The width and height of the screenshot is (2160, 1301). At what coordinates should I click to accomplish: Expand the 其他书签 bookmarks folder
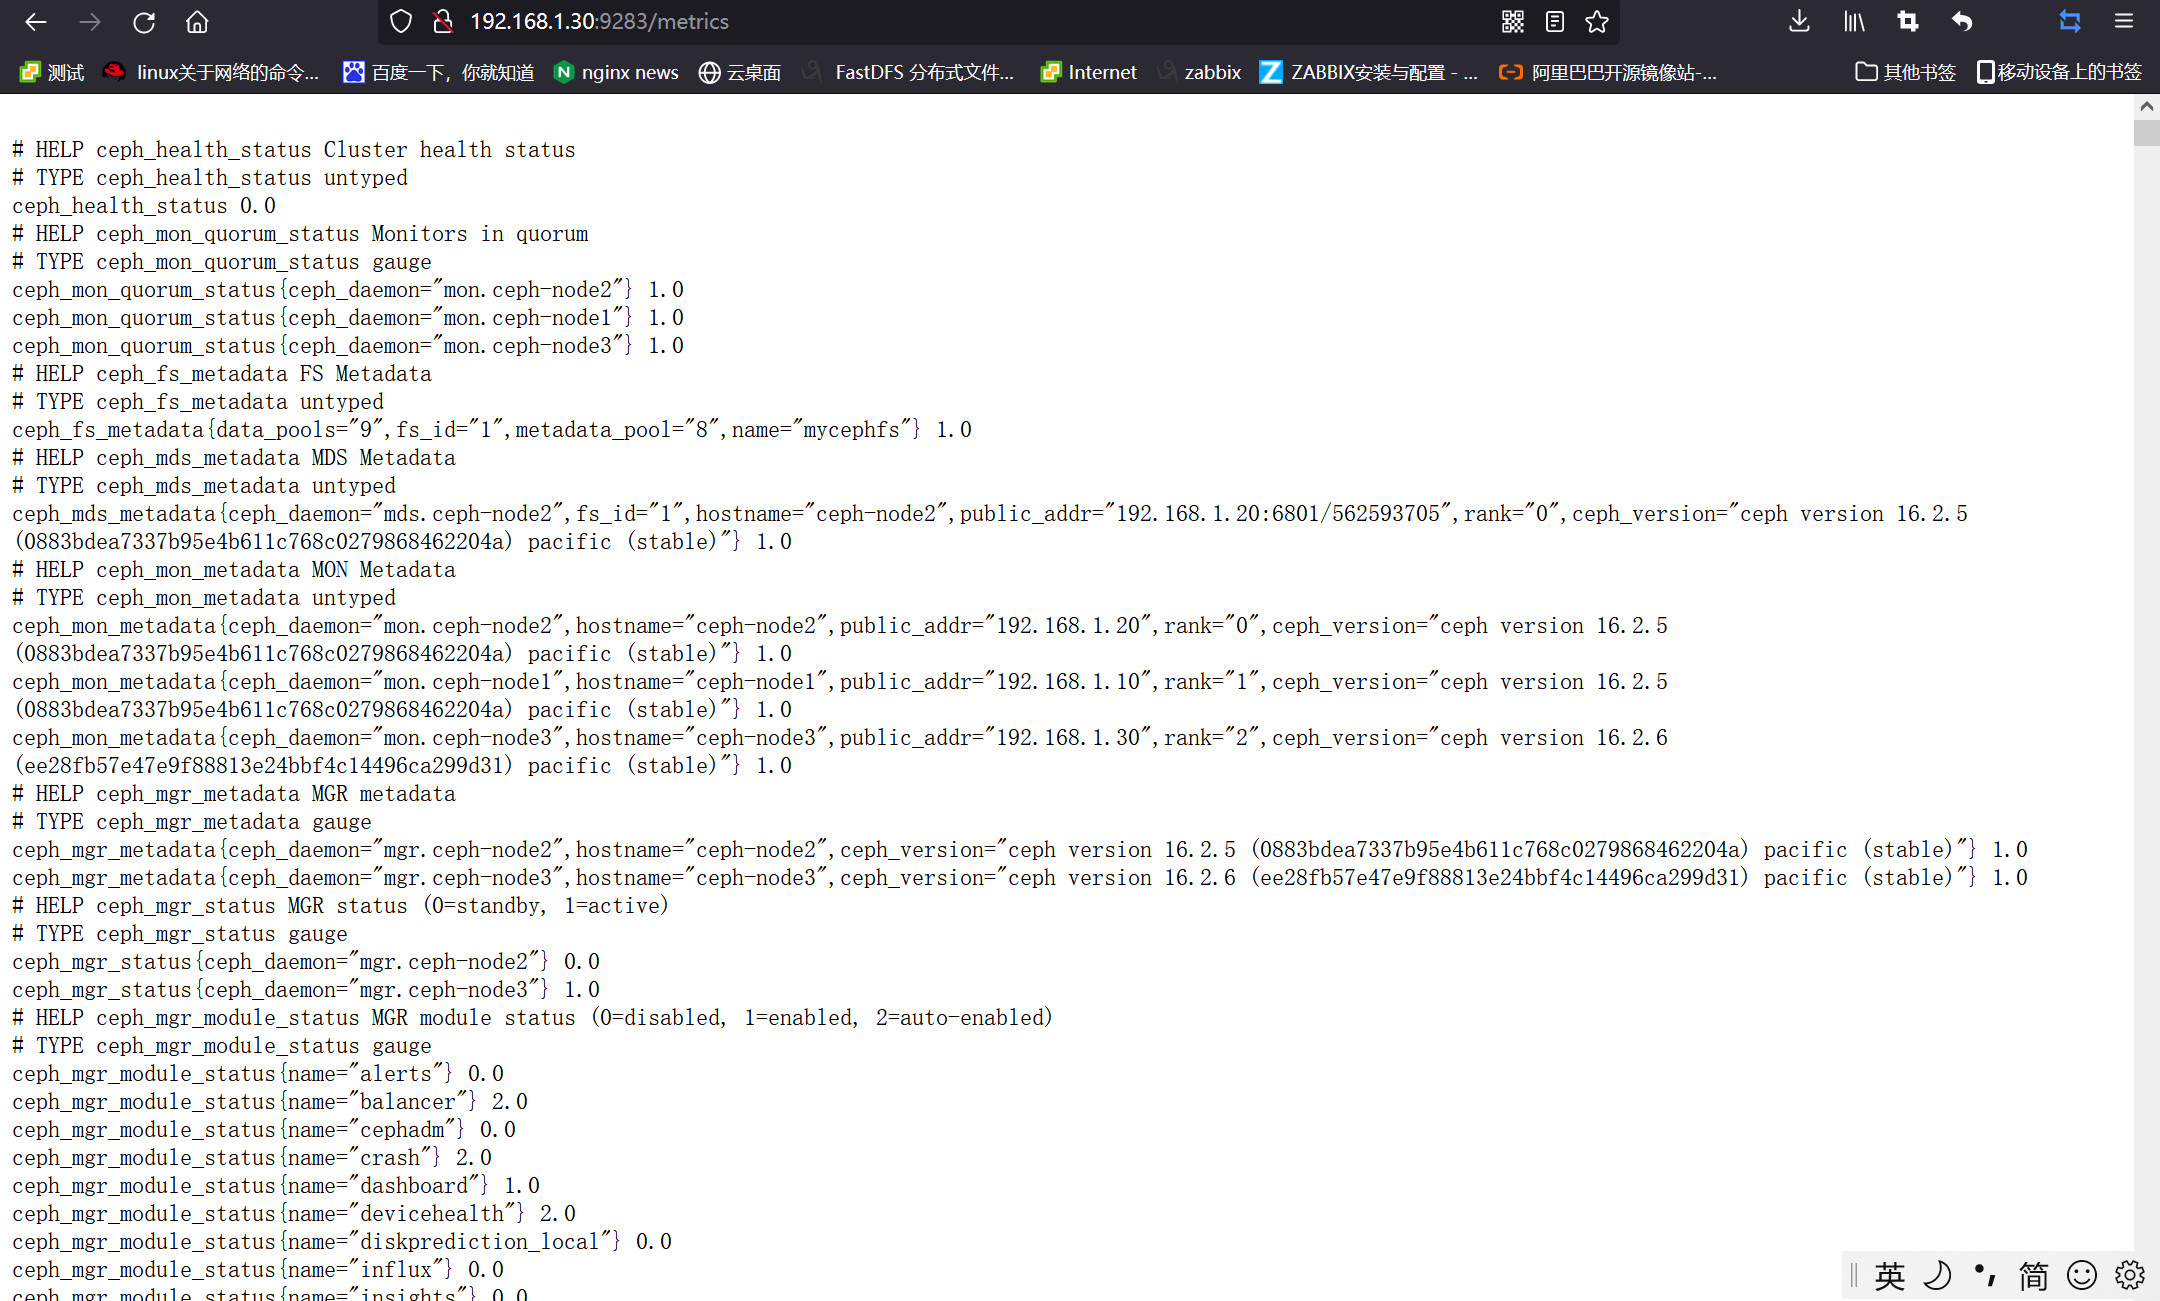(x=1905, y=72)
